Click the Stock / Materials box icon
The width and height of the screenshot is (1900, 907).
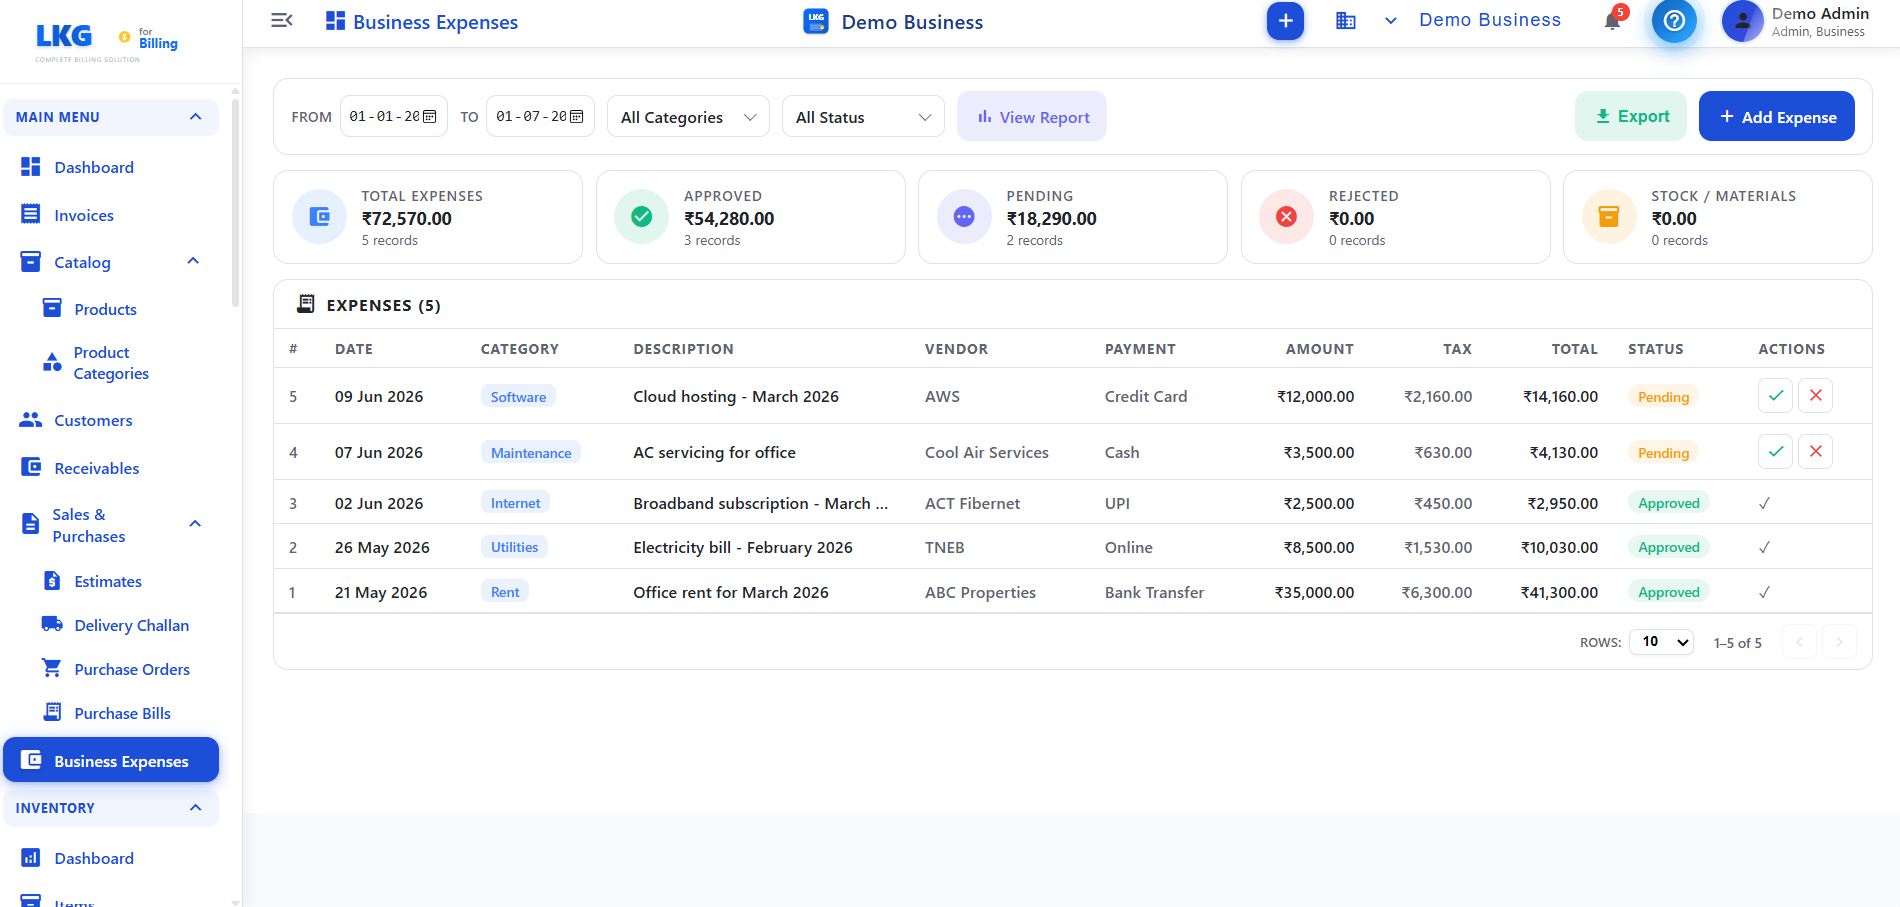[x=1609, y=217]
